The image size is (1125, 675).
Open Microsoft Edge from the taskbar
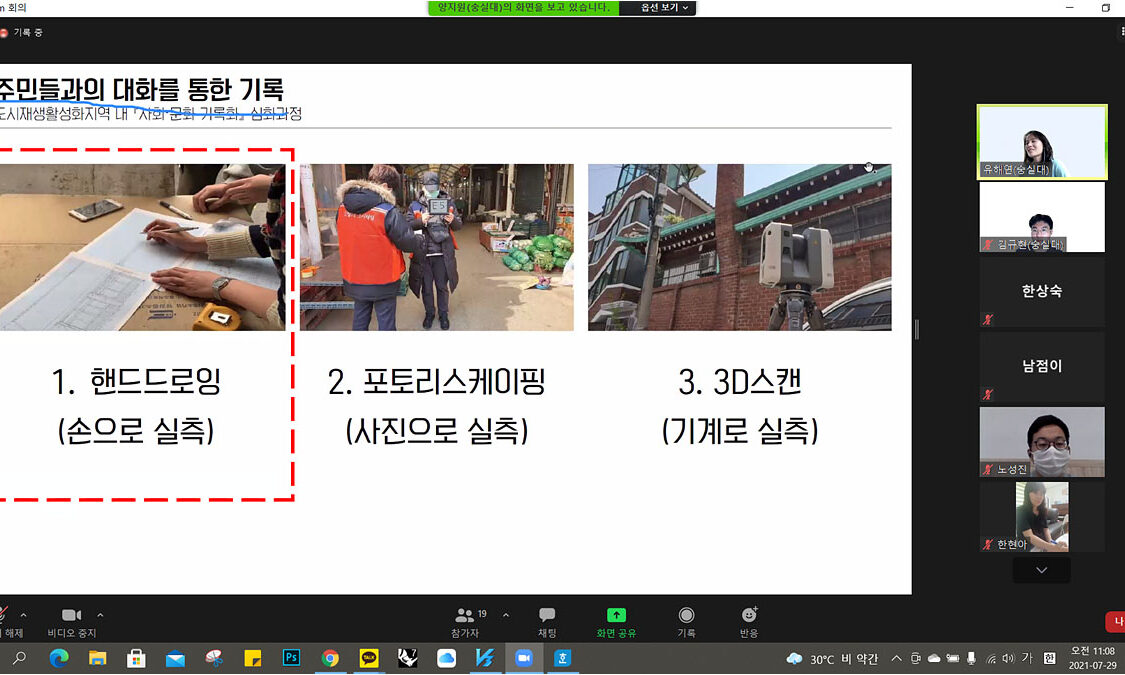tap(58, 658)
